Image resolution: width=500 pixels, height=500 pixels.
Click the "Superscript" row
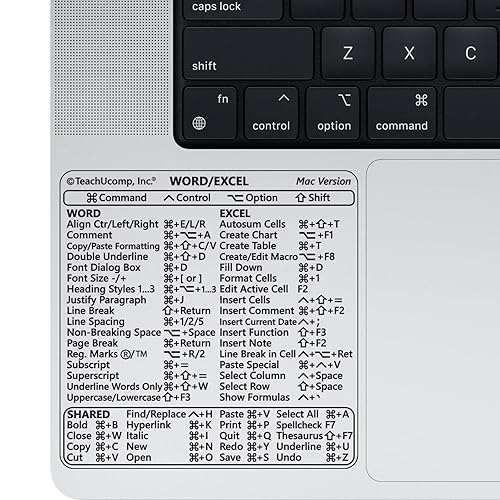(137, 376)
